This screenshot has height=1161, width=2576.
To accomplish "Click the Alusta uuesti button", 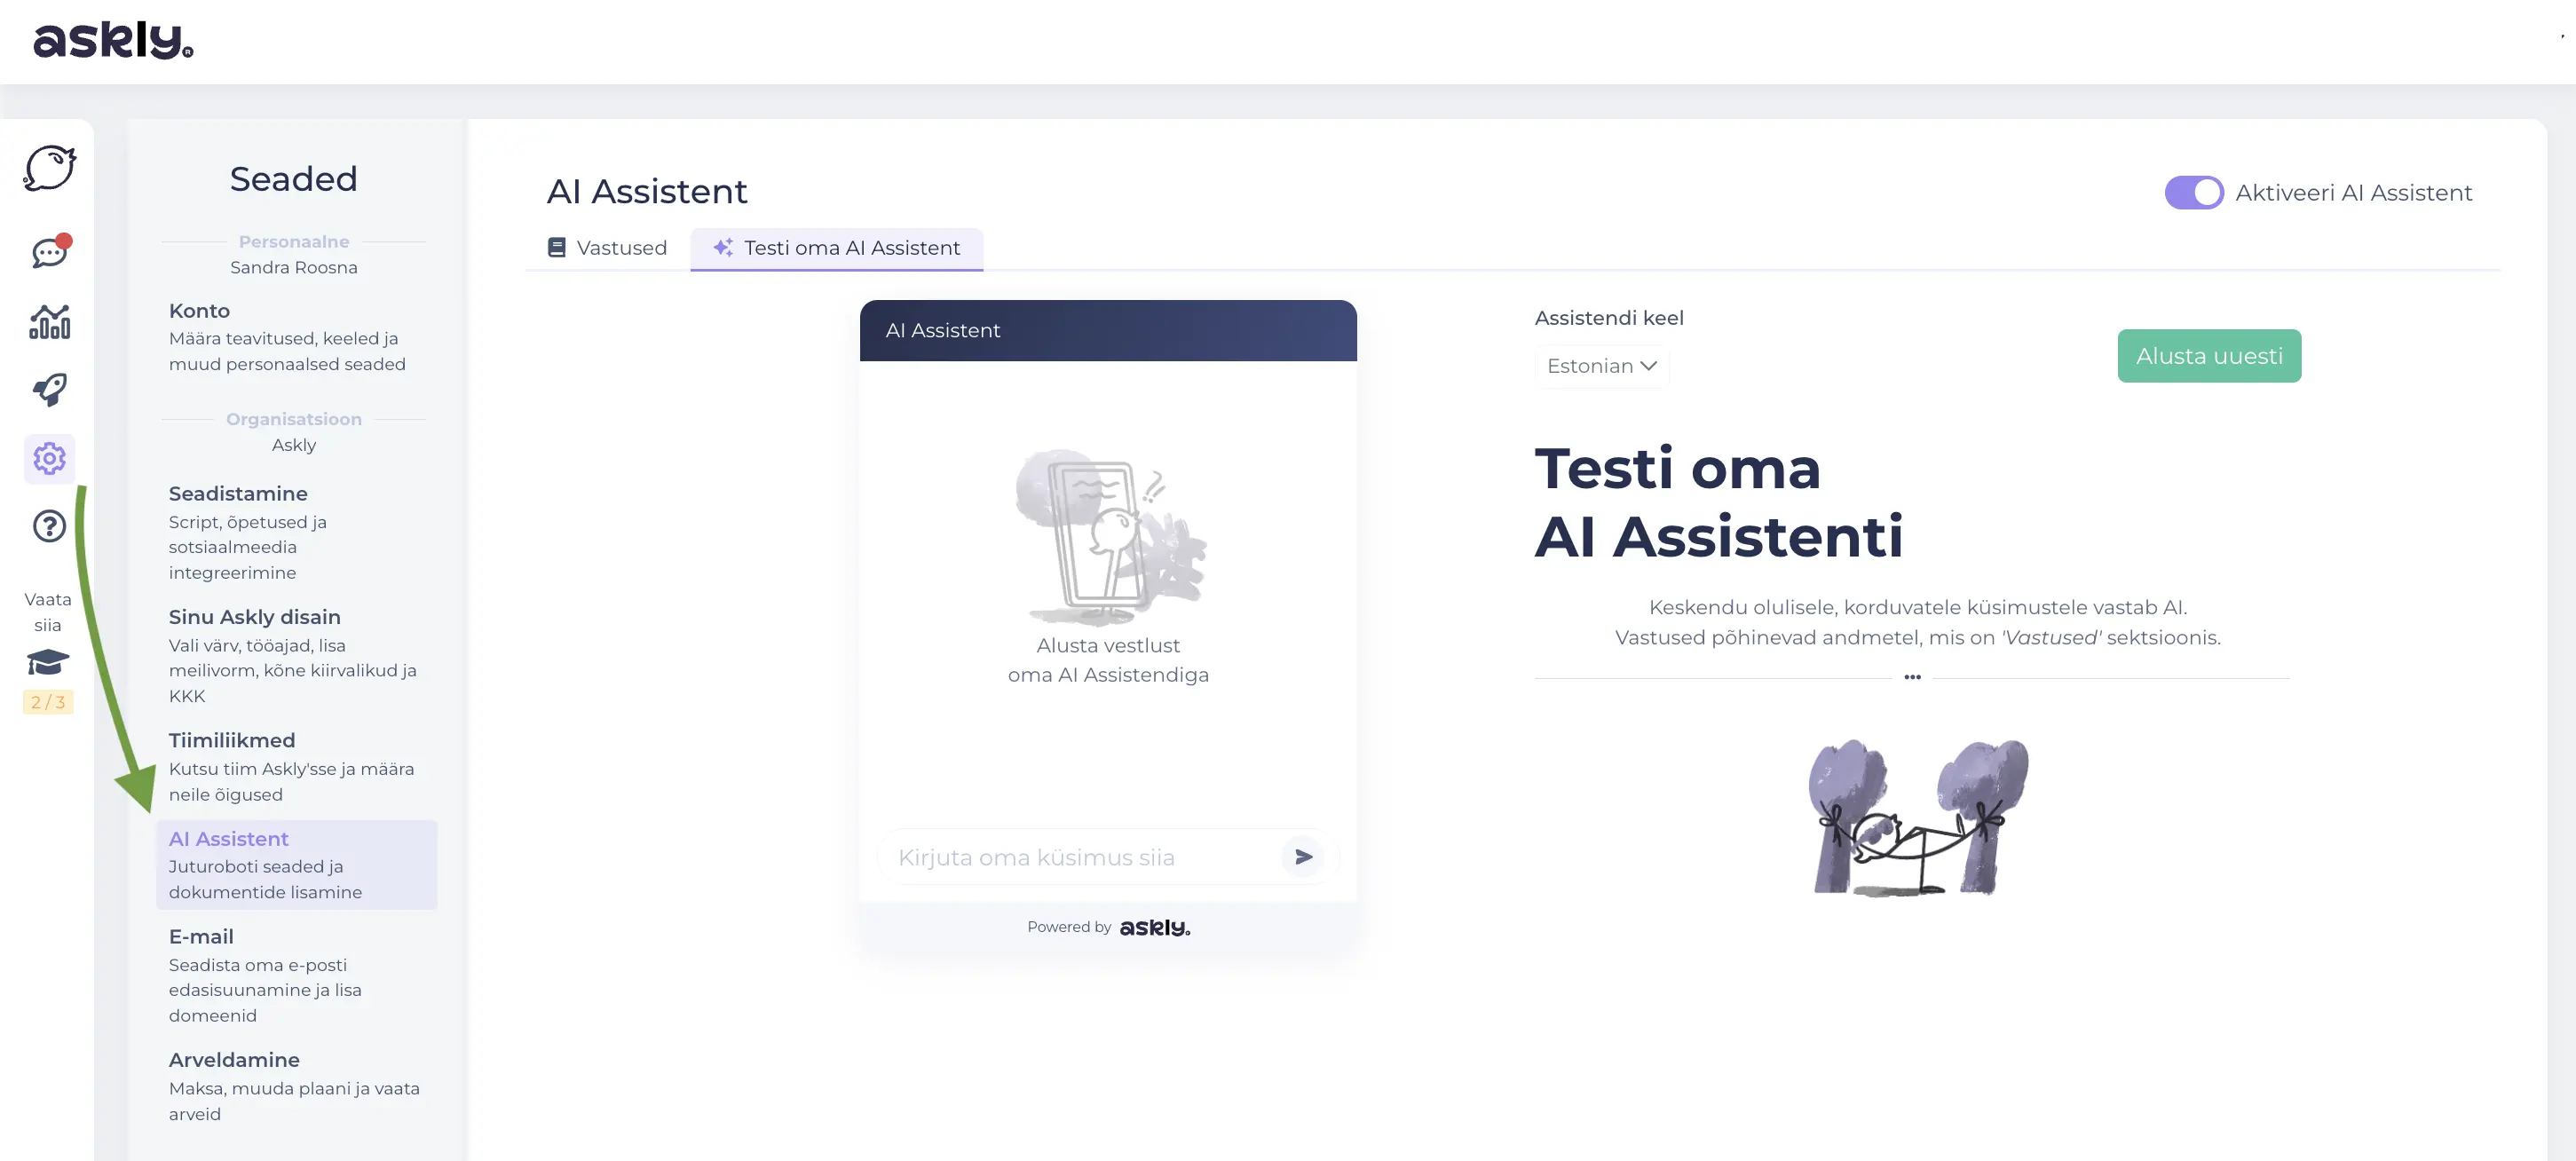I will coord(2209,355).
